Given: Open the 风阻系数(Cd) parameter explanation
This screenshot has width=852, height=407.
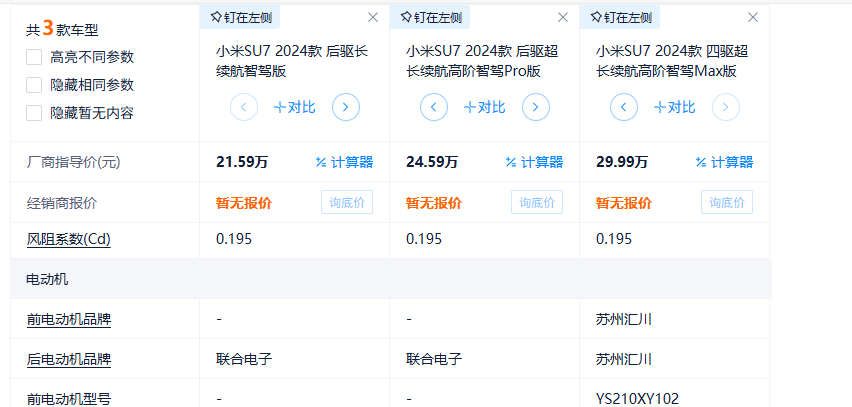Looking at the screenshot, I should (69, 239).
